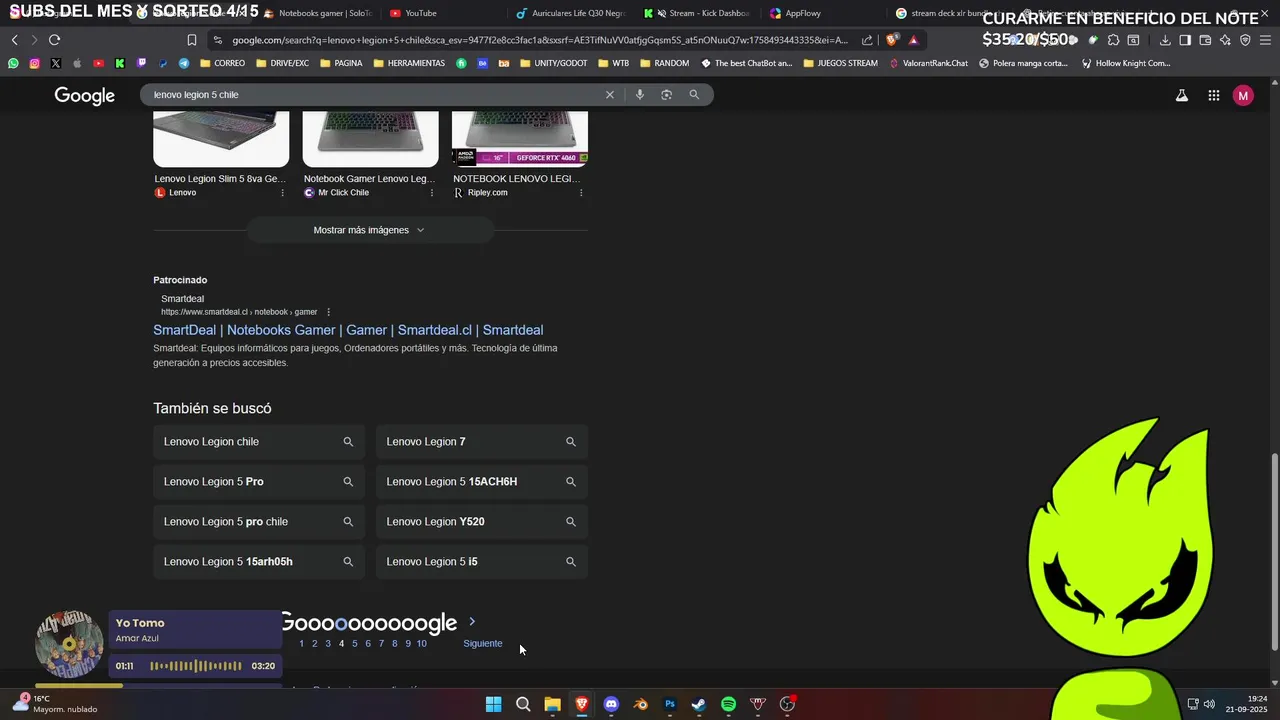1280x720 pixels.
Task: Open three-dot menu for Ripley.com result
Action: coord(581,193)
